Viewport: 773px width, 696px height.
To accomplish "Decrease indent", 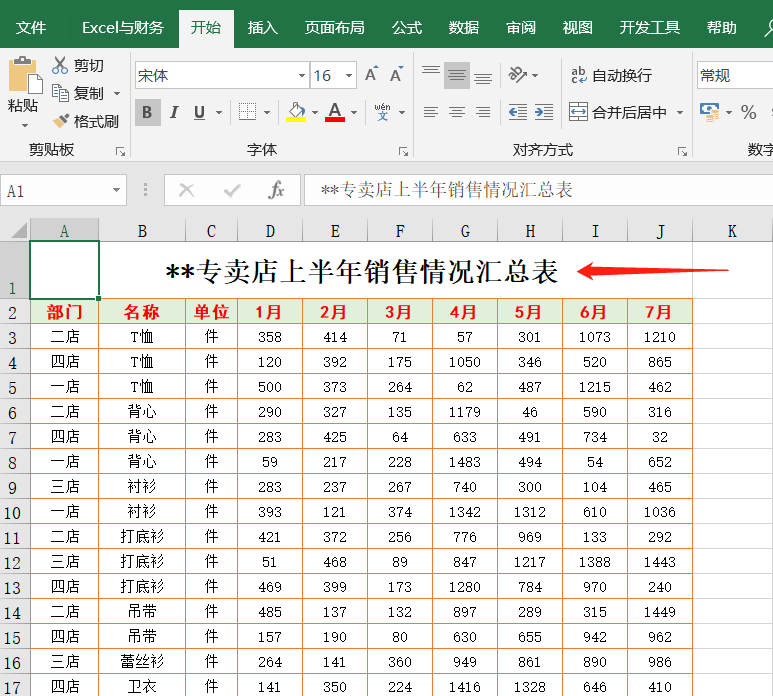I will pos(518,112).
